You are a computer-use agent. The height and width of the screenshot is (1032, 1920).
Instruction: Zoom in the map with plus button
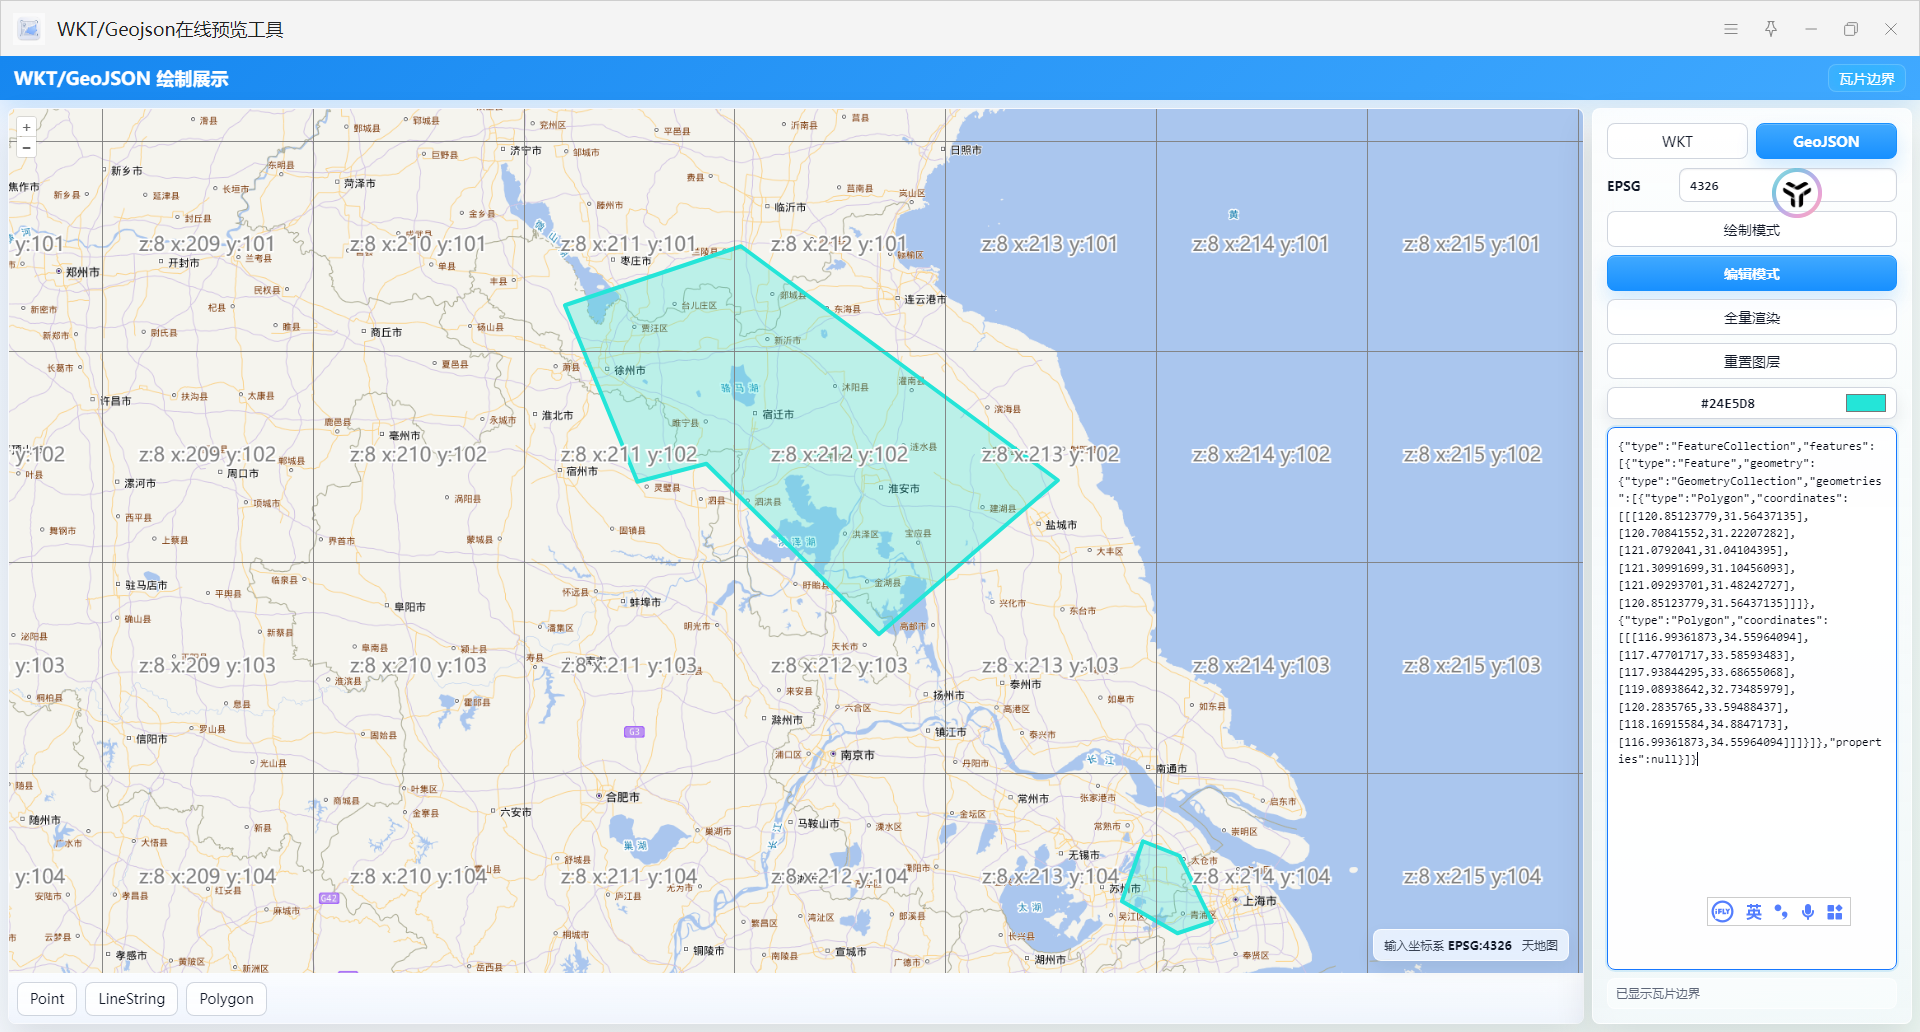tap(26, 127)
